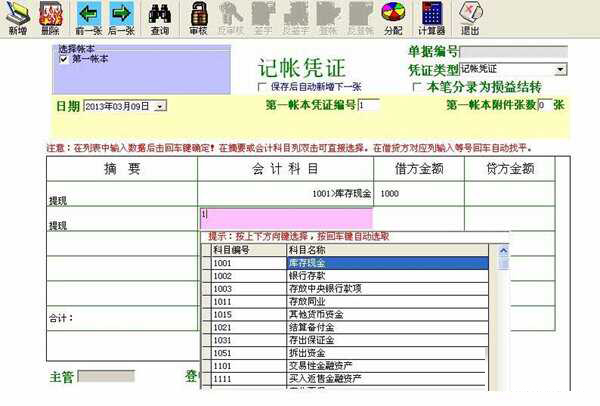Open 查询 binoculars search icon
This screenshot has width=600, height=406.
tap(160, 18)
